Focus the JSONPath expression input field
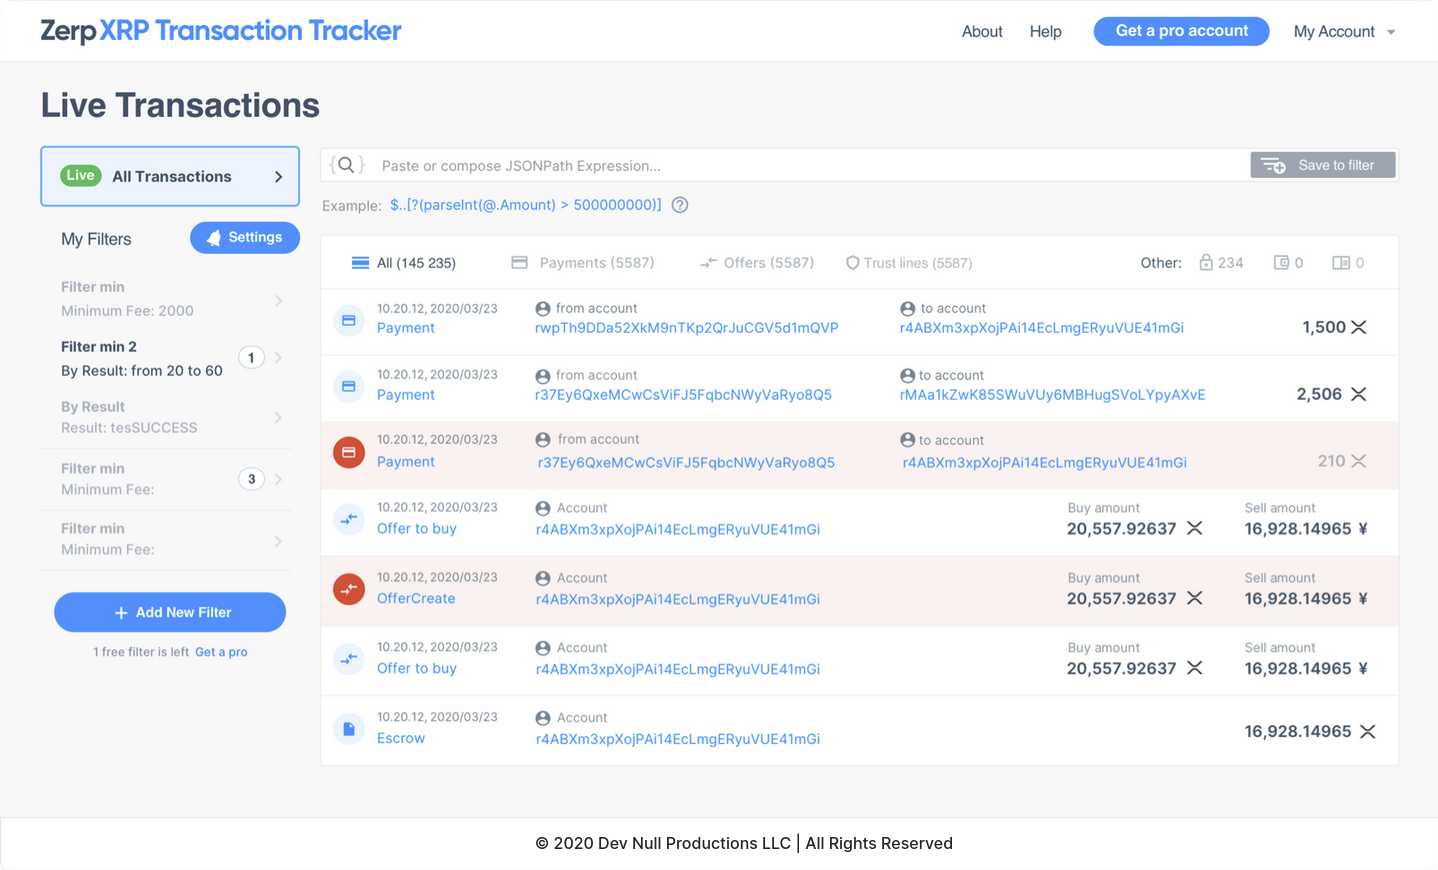Screen dimensions: 1438x870 click(x=800, y=165)
